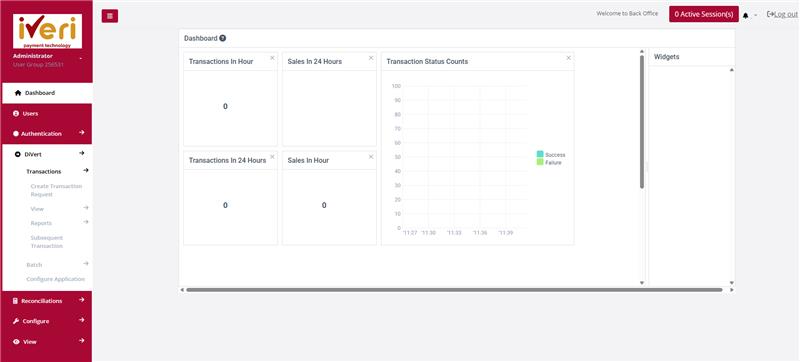Click the 0 Active Session(s) button
This screenshot has height=362, width=800.
pos(704,14)
